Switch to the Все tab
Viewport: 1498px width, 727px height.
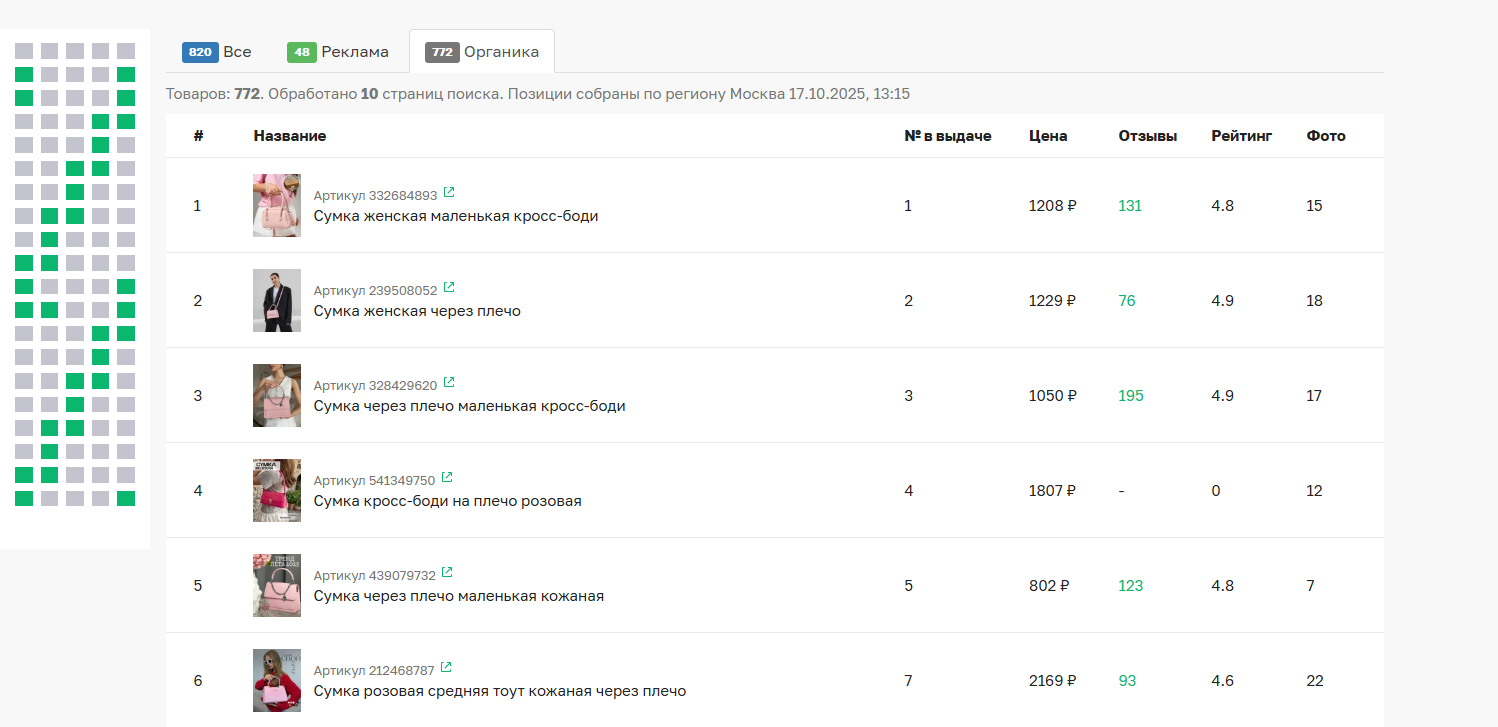tap(217, 52)
